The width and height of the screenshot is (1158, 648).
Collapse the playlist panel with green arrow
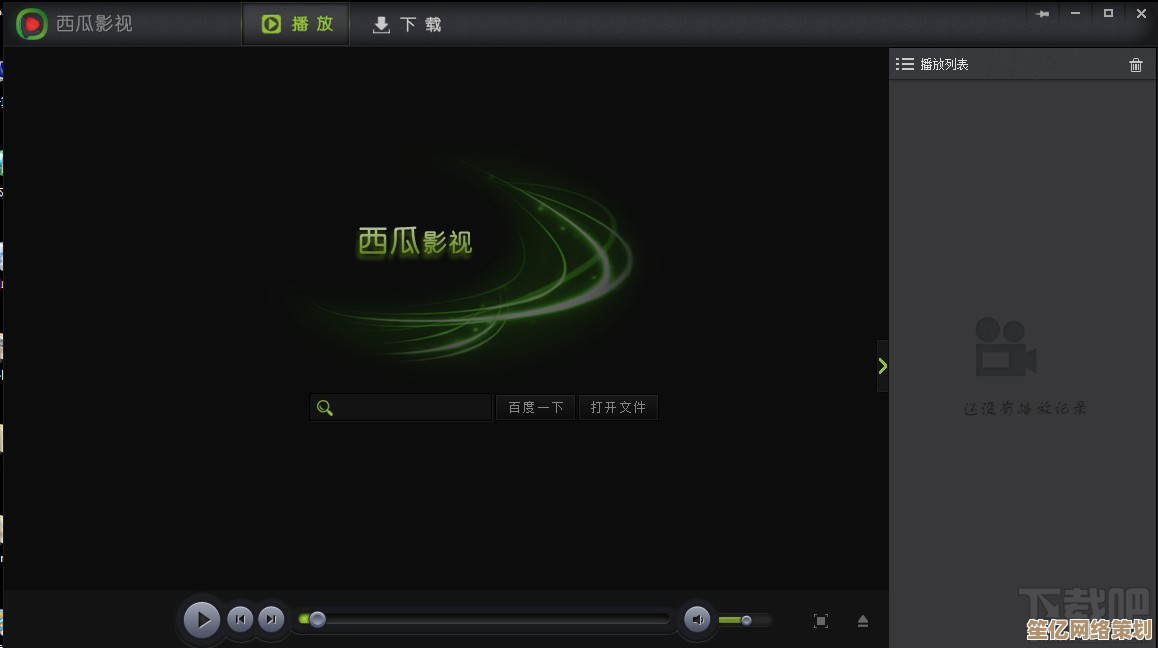pos(882,366)
